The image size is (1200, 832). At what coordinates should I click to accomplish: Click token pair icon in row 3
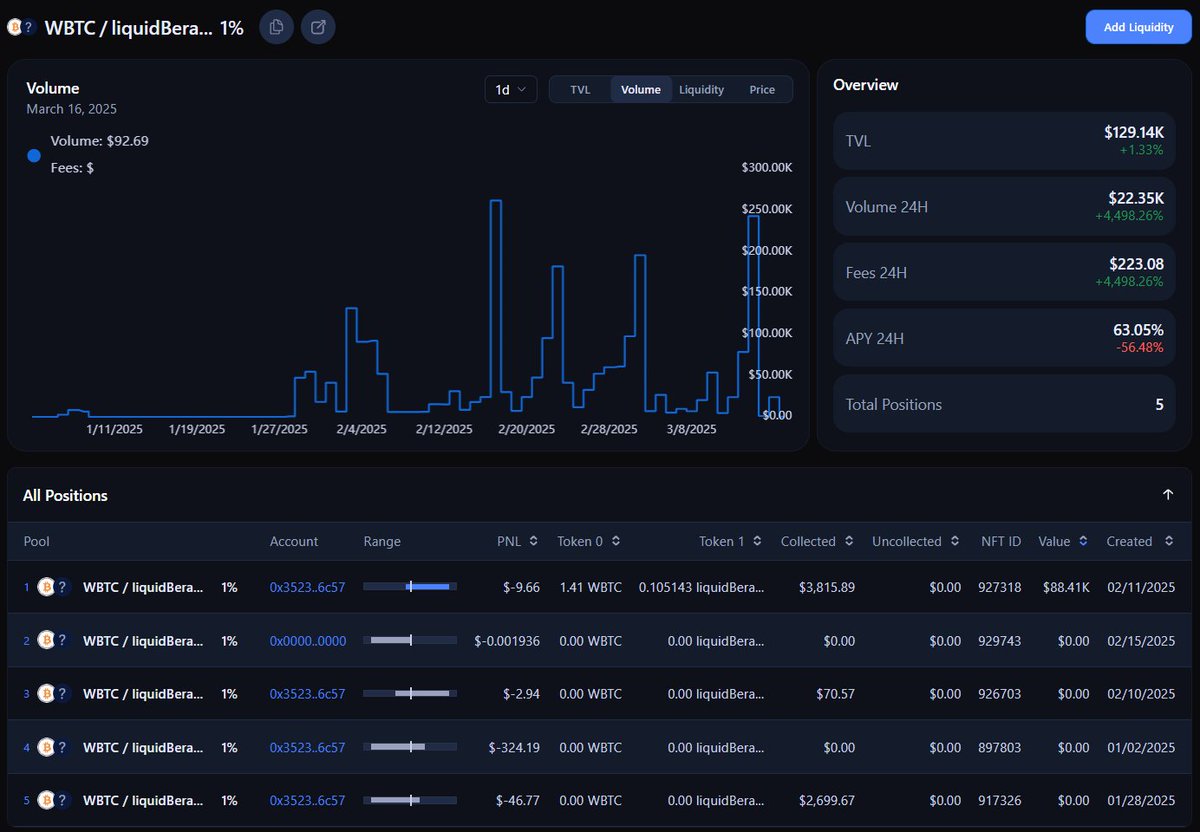click(x=53, y=694)
